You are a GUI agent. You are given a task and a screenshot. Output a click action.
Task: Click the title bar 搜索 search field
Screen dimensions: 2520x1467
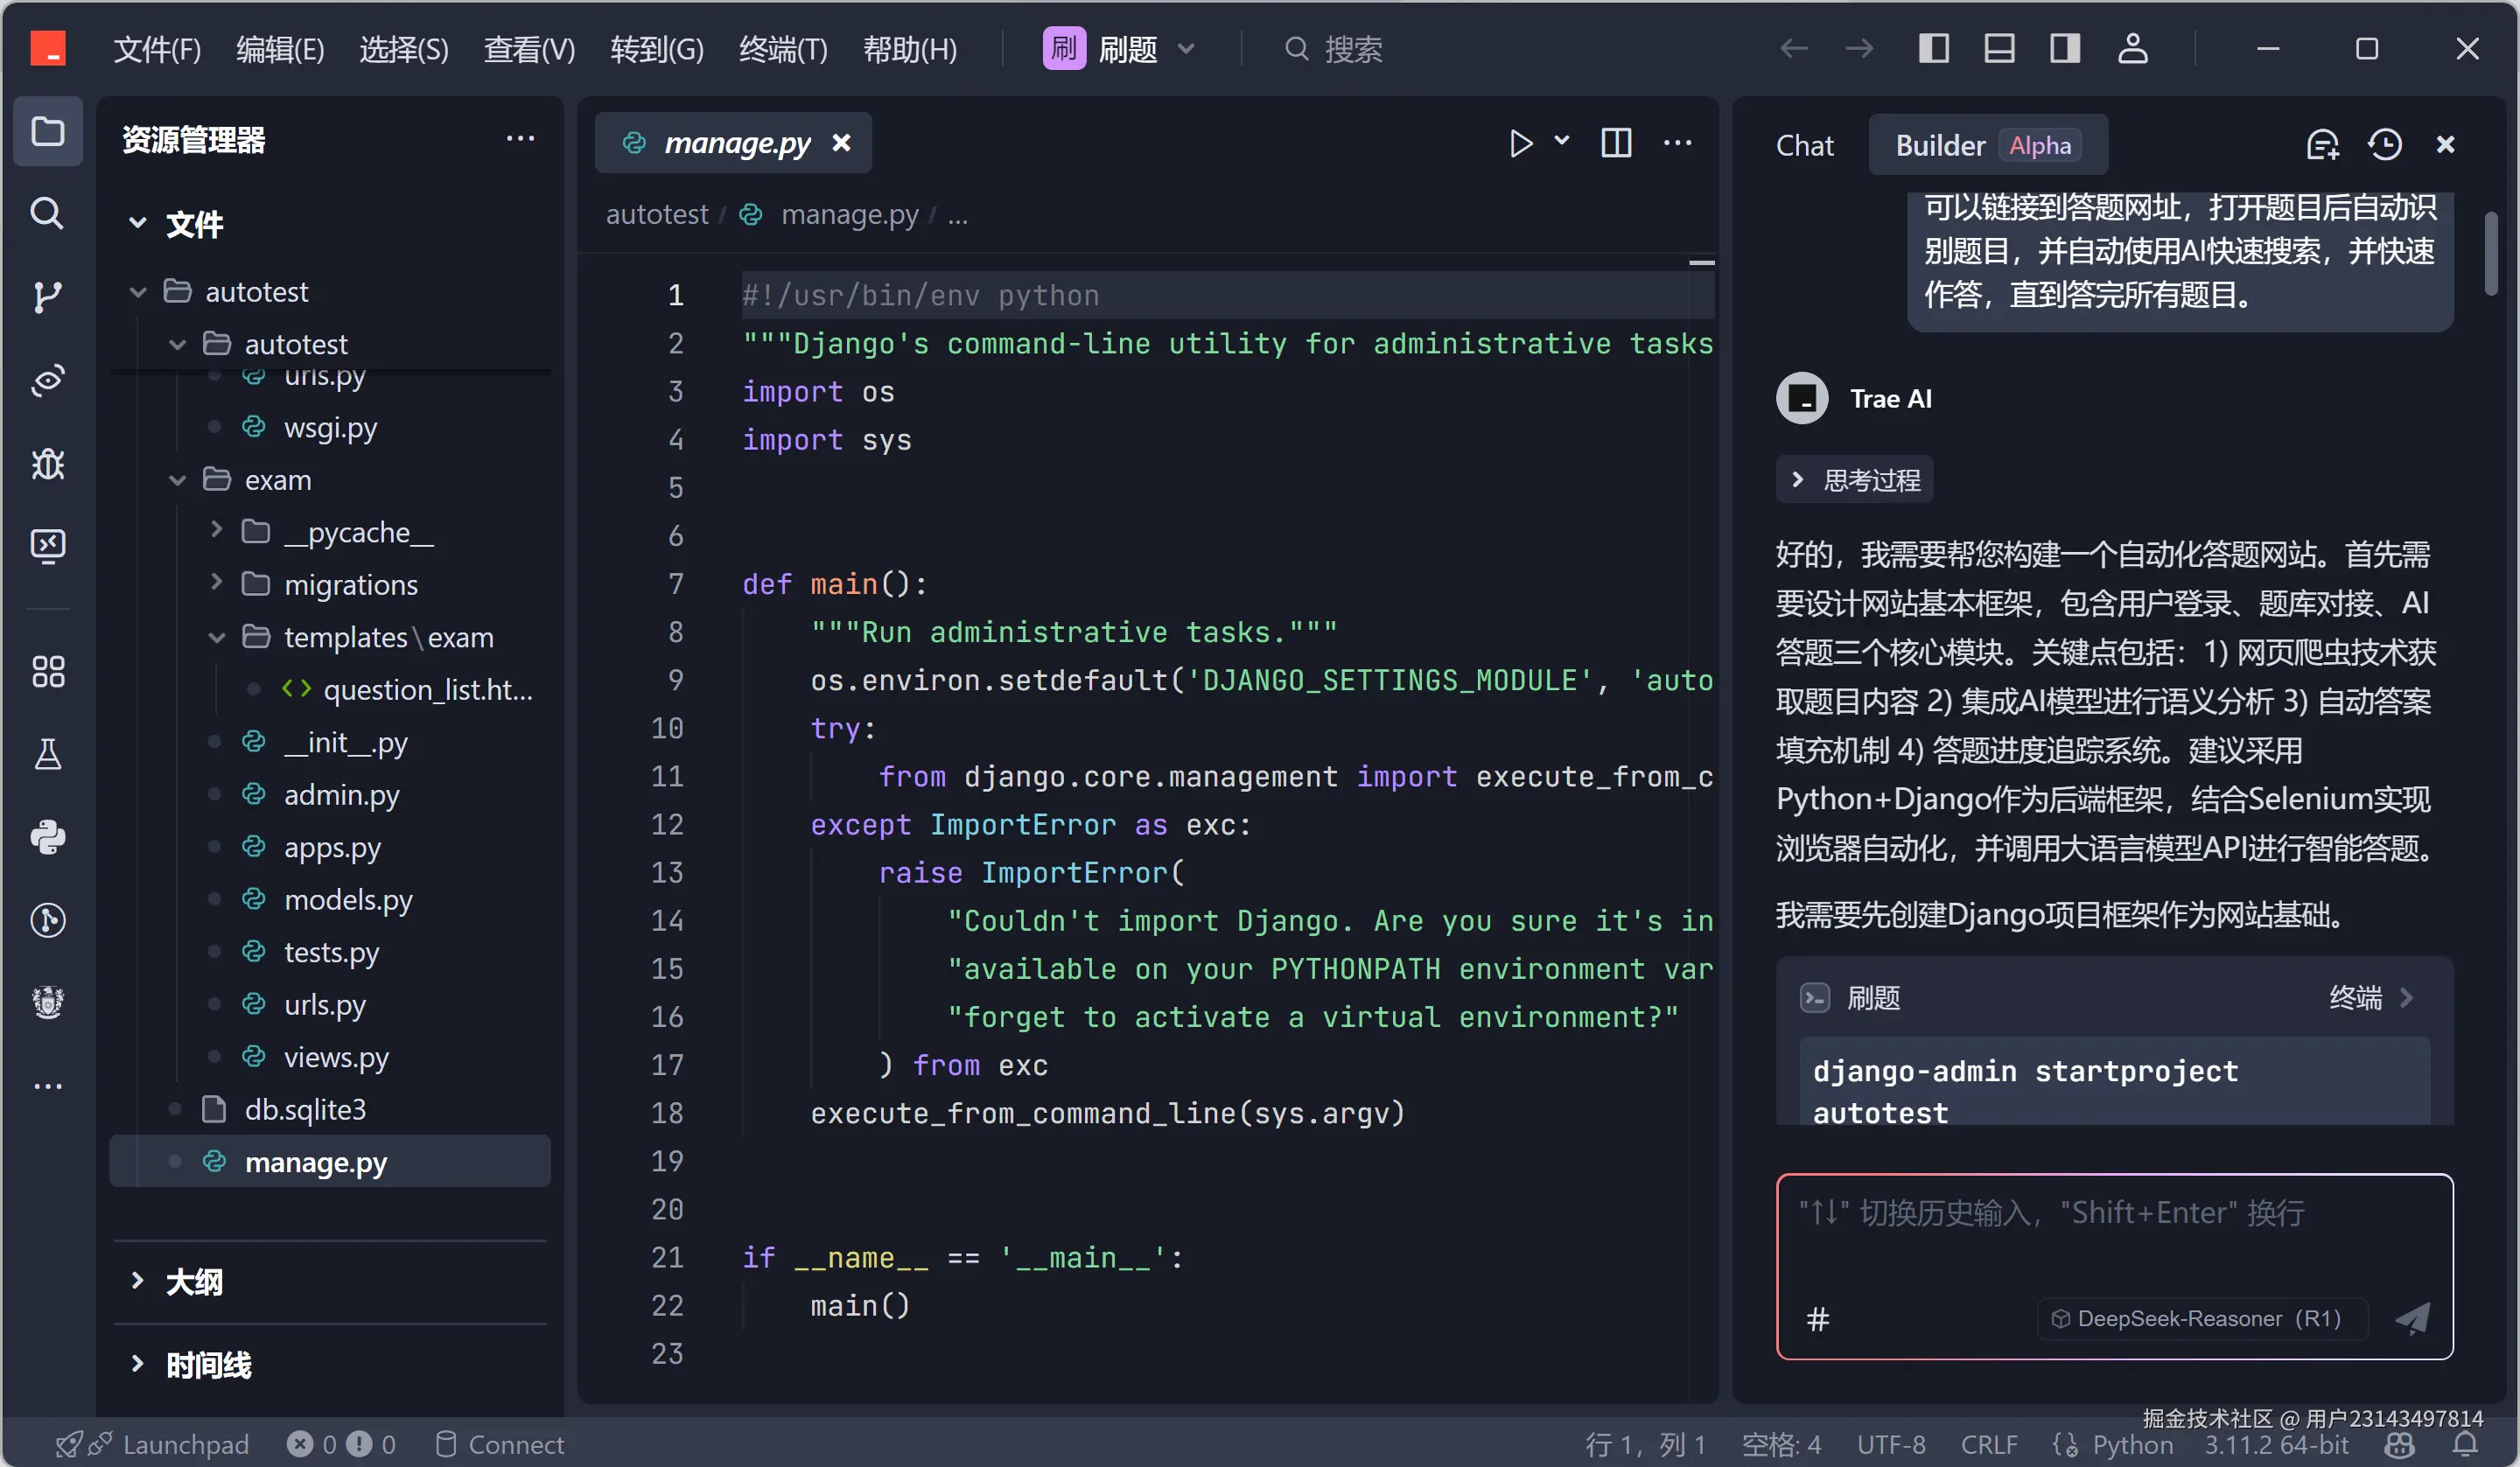tap(1336, 48)
